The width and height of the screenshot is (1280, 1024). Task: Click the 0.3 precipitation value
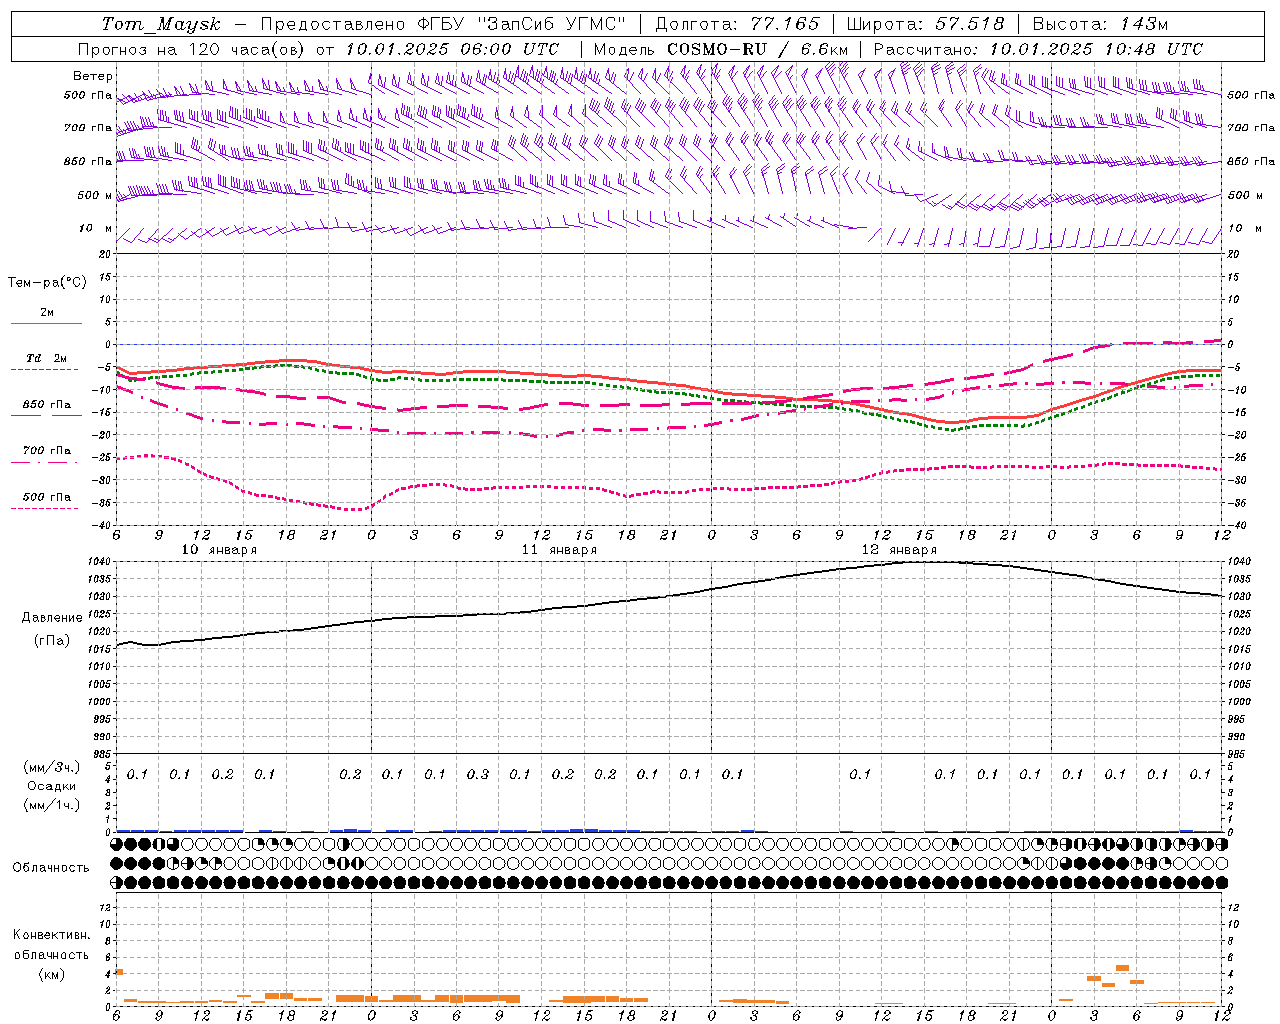pos(477,774)
